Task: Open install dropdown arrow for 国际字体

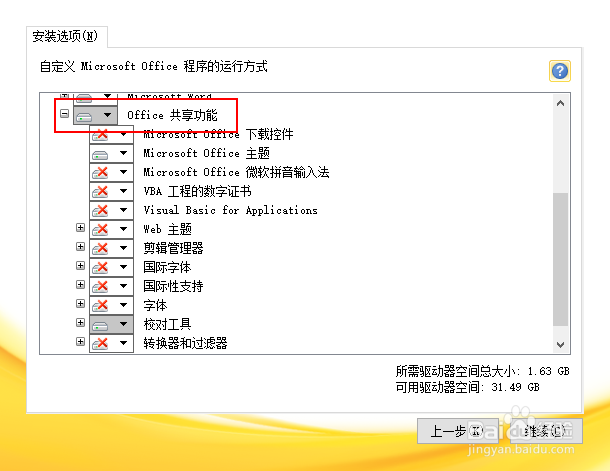Action: [x=124, y=267]
